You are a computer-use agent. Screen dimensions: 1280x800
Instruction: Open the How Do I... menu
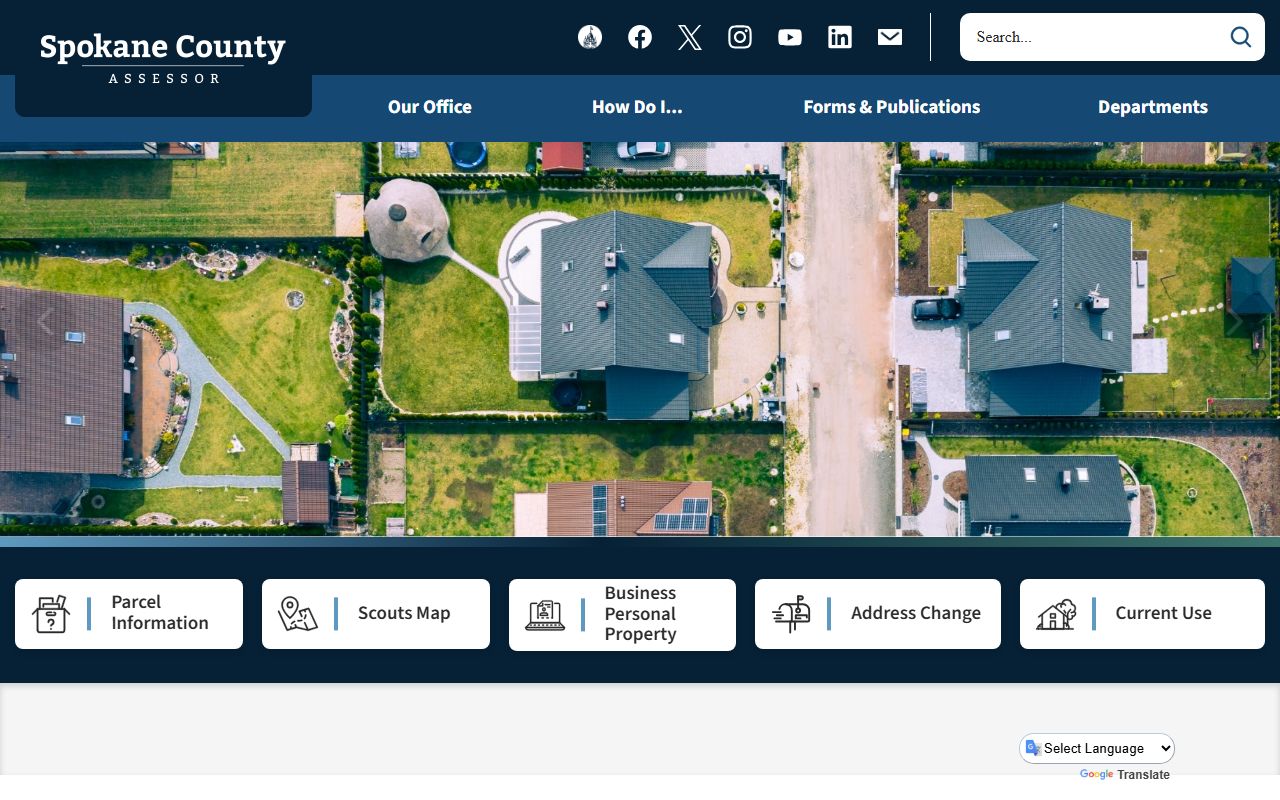click(637, 107)
